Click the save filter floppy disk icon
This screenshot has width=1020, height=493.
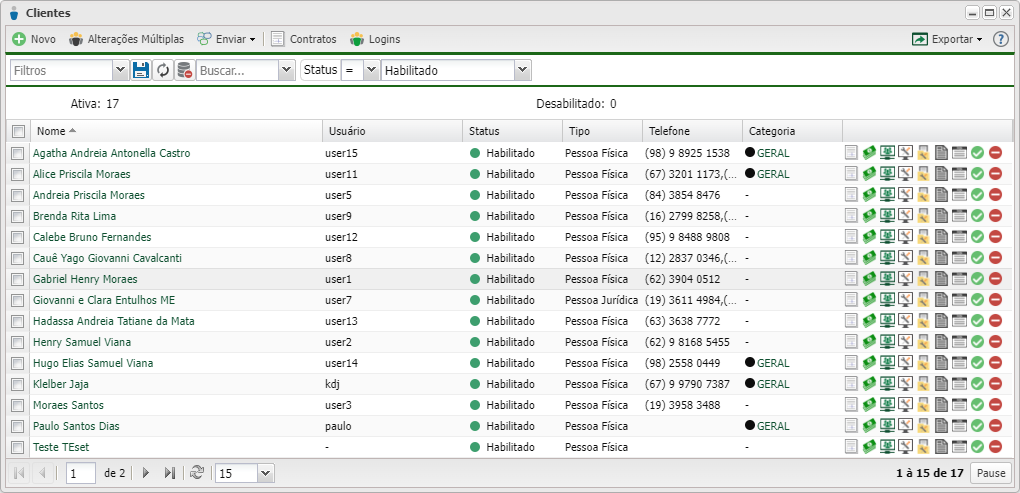point(141,70)
